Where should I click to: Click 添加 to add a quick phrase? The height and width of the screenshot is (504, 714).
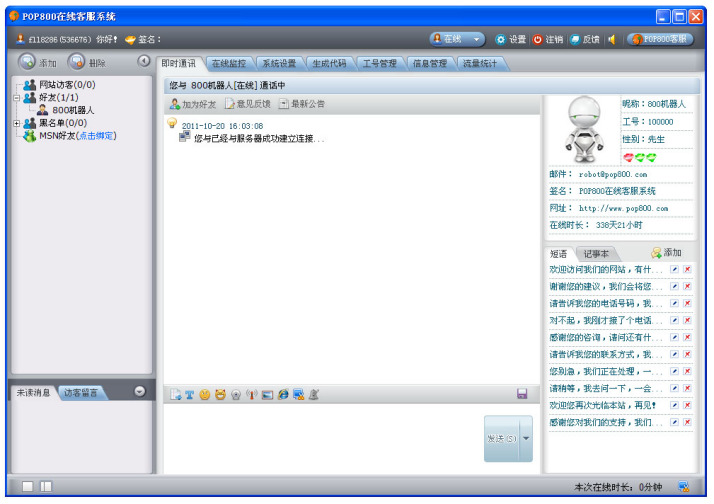tap(666, 253)
